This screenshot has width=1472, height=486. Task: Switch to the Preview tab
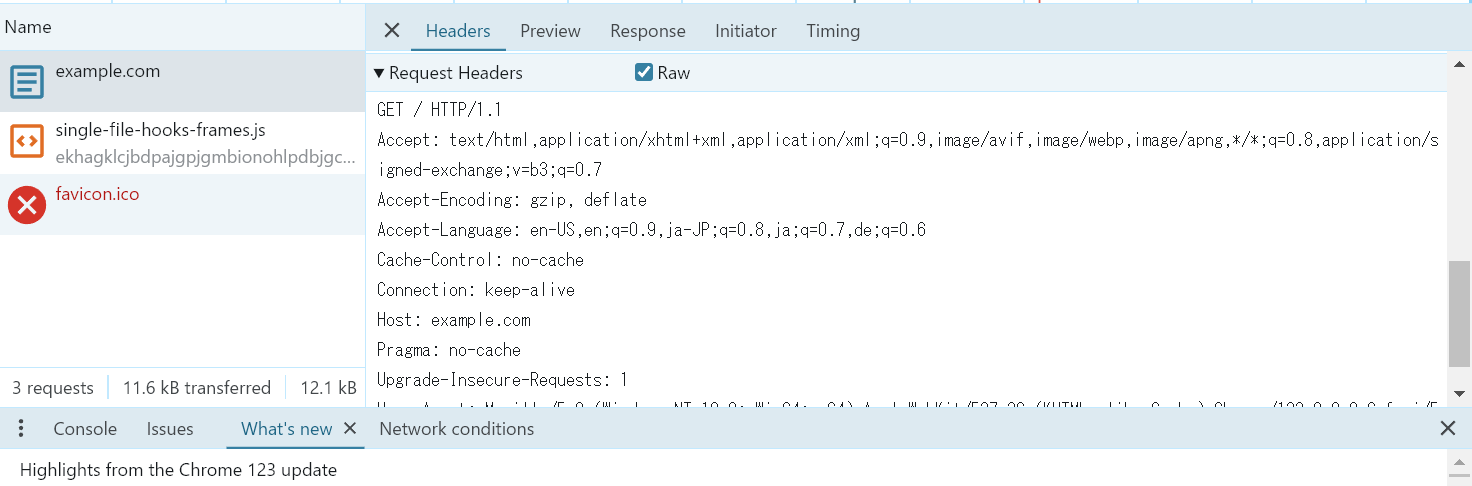pyautogui.click(x=550, y=31)
